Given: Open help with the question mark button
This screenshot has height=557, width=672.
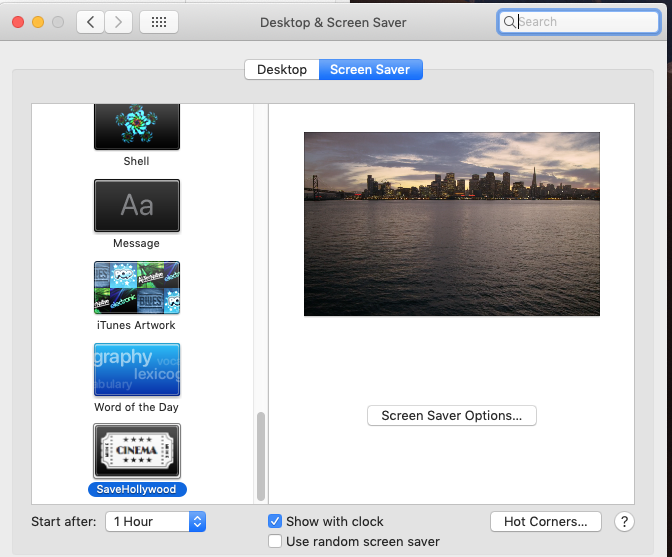Looking at the screenshot, I should 624,521.
